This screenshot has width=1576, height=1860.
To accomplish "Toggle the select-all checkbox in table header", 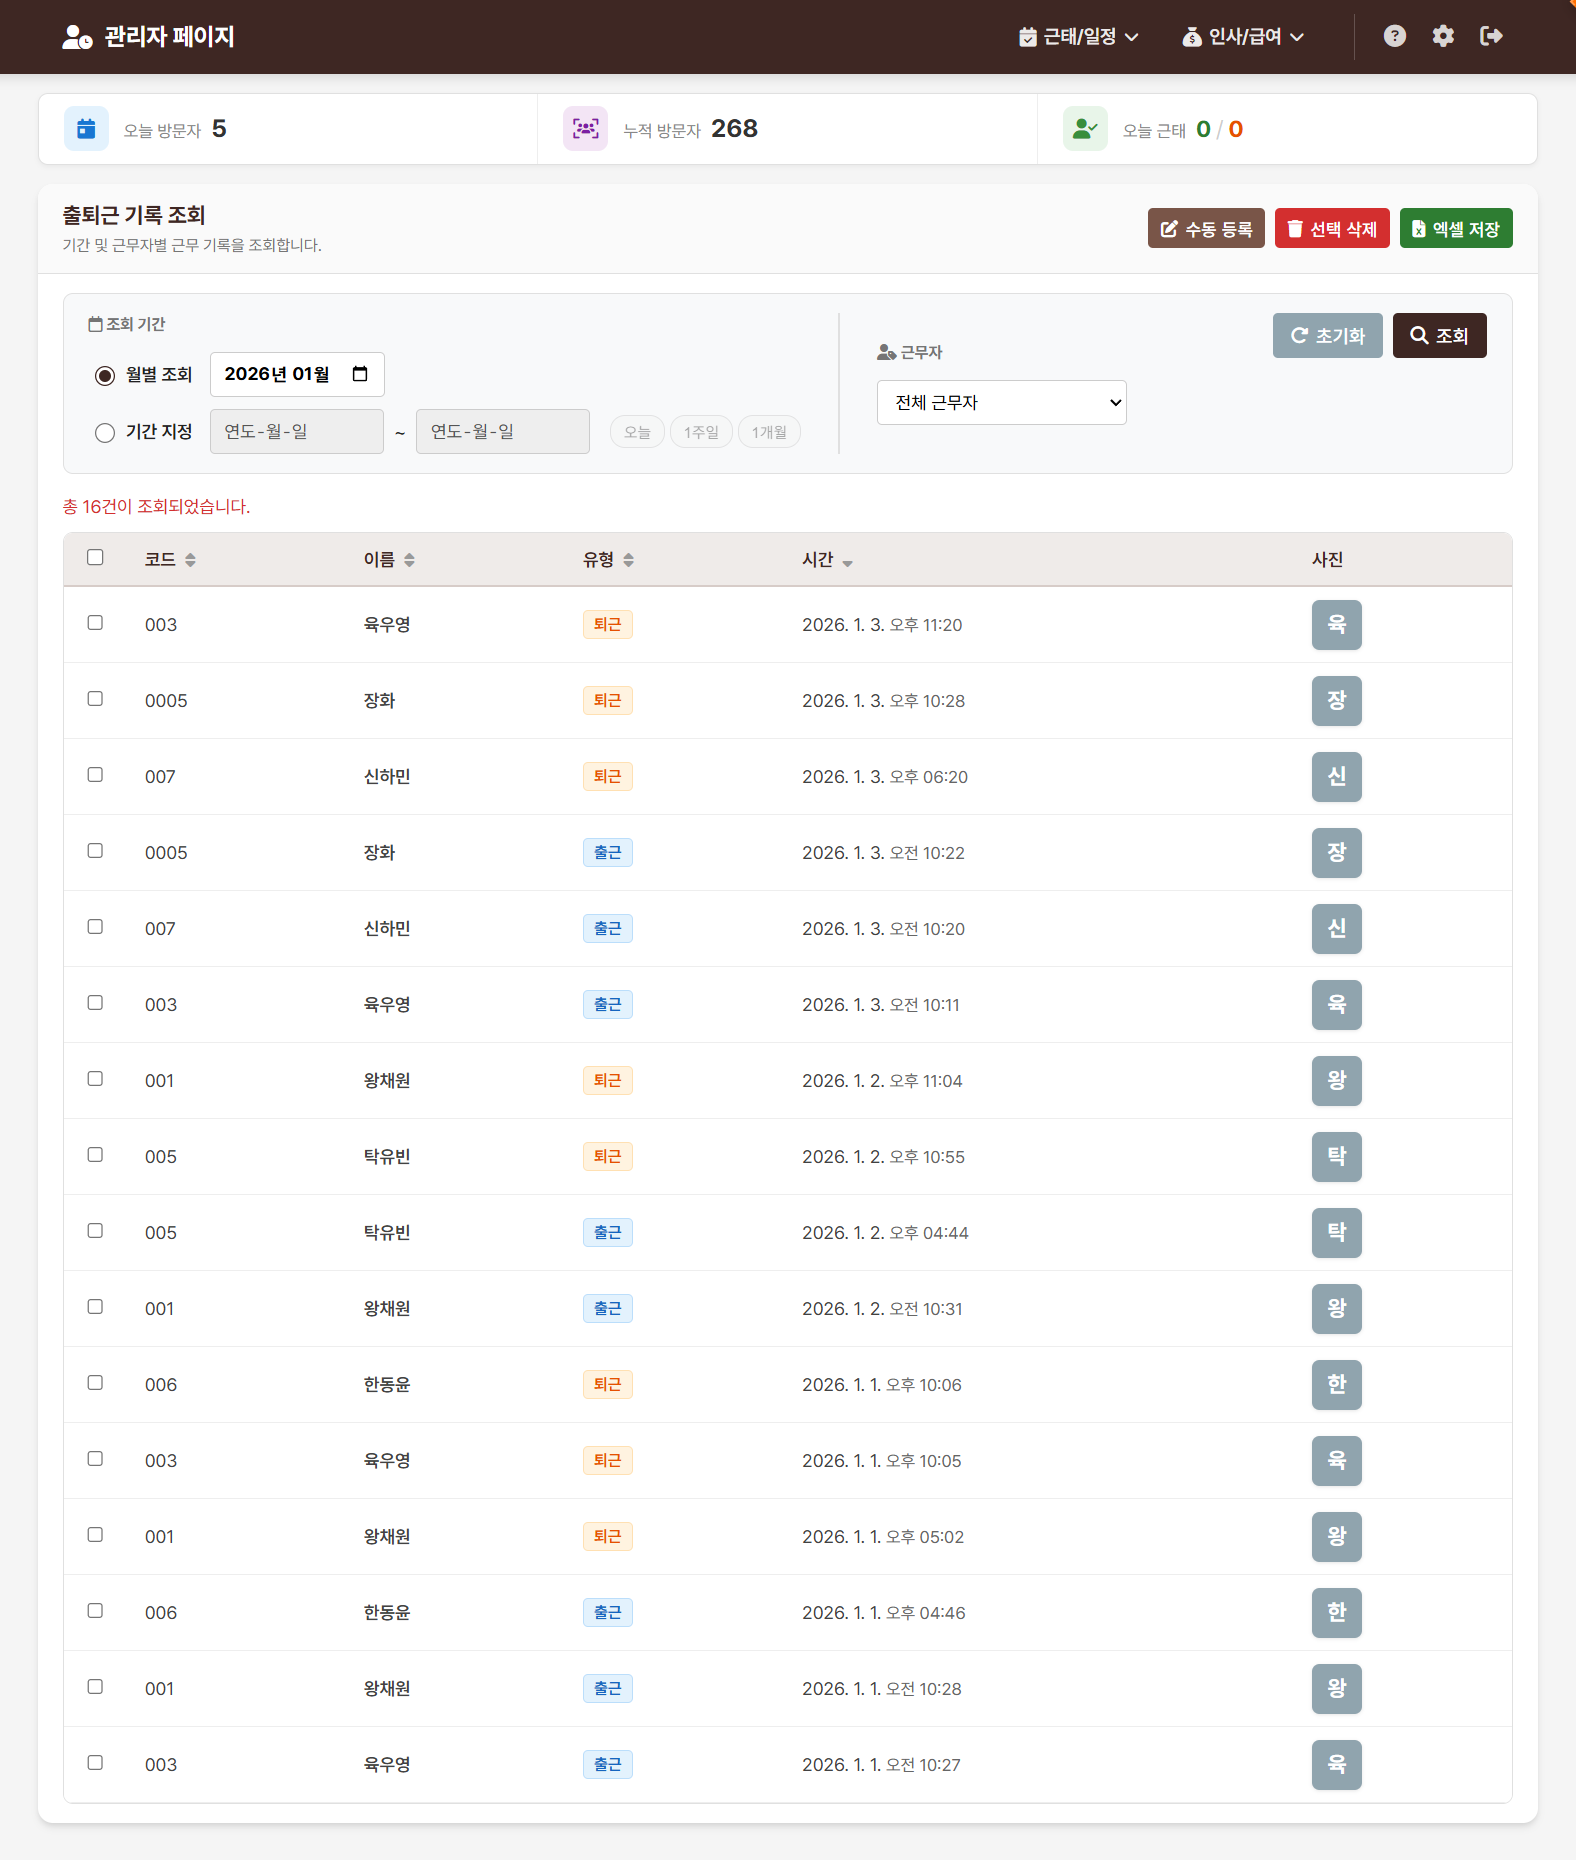I will pyautogui.click(x=95, y=557).
